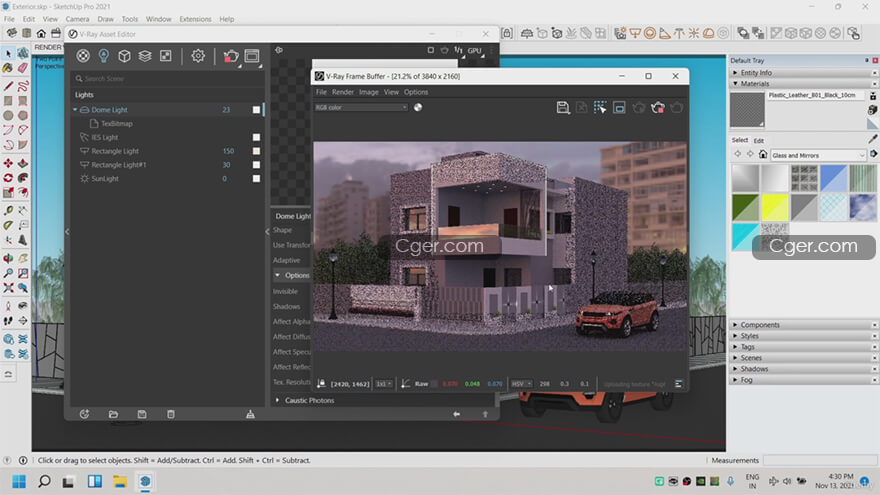Open RGB color channel dropdown
Image resolution: width=880 pixels, height=495 pixels.
361,107
